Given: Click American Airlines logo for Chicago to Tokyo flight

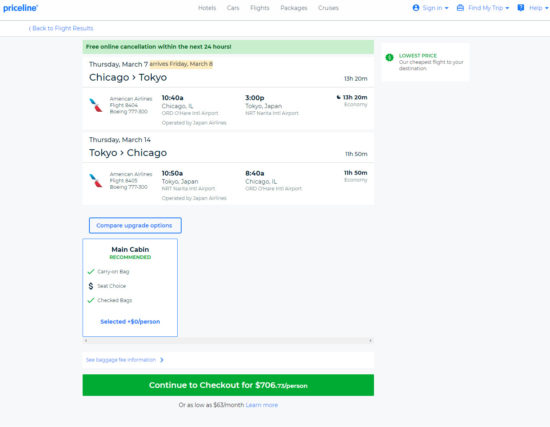Looking at the screenshot, I should [x=95, y=105].
